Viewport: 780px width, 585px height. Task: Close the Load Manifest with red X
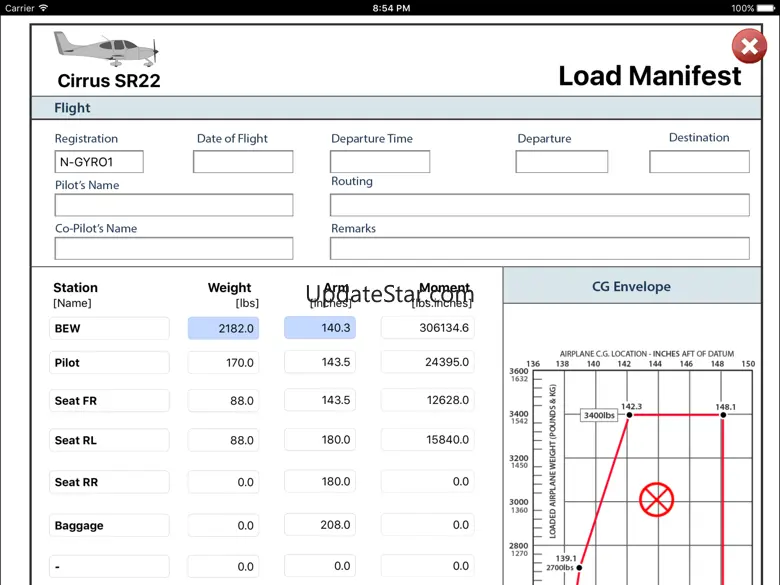coord(749,46)
